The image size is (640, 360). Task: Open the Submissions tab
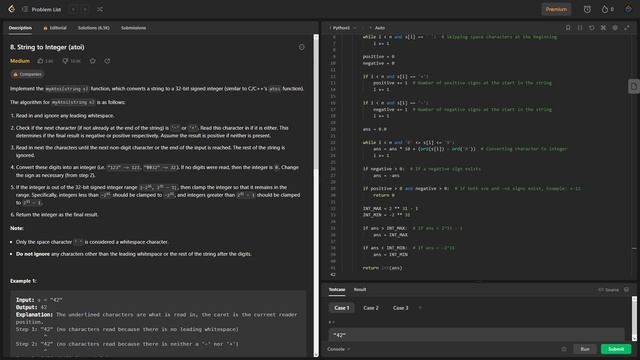133,28
